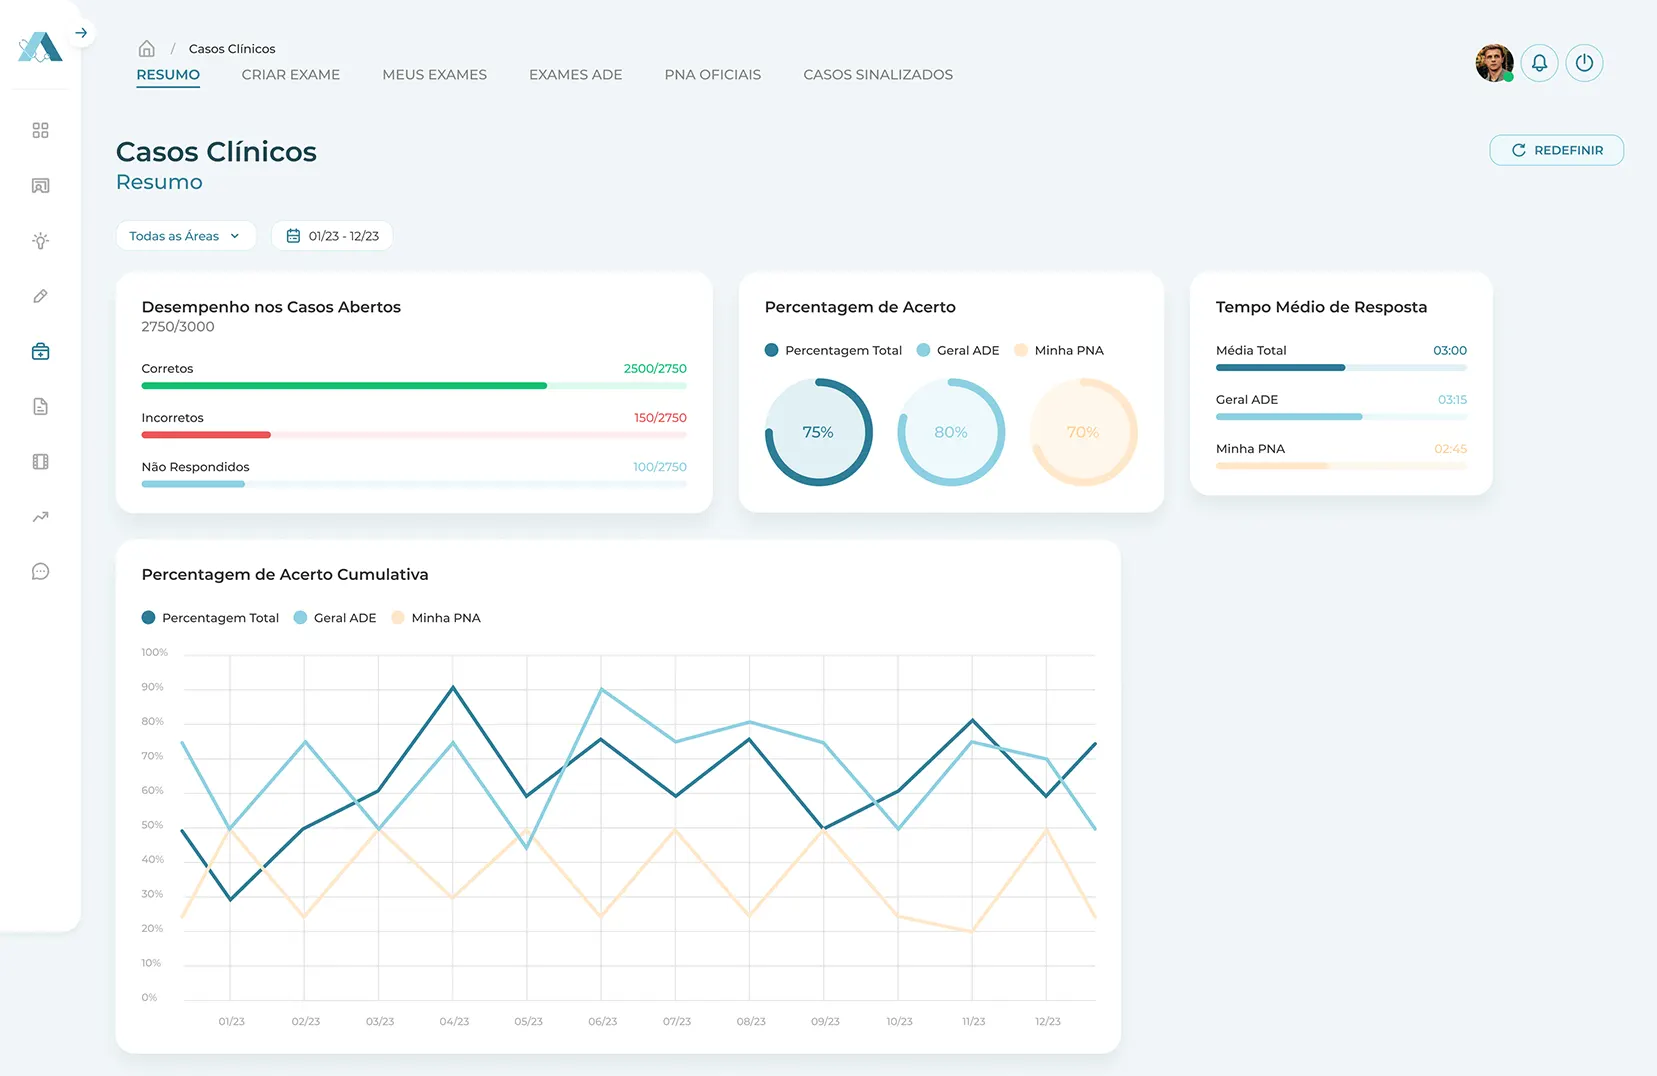This screenshot has height=1076, width=1657.
Task: Open the dashboard grid icon in the sidebar
Action: coord(40,131)
